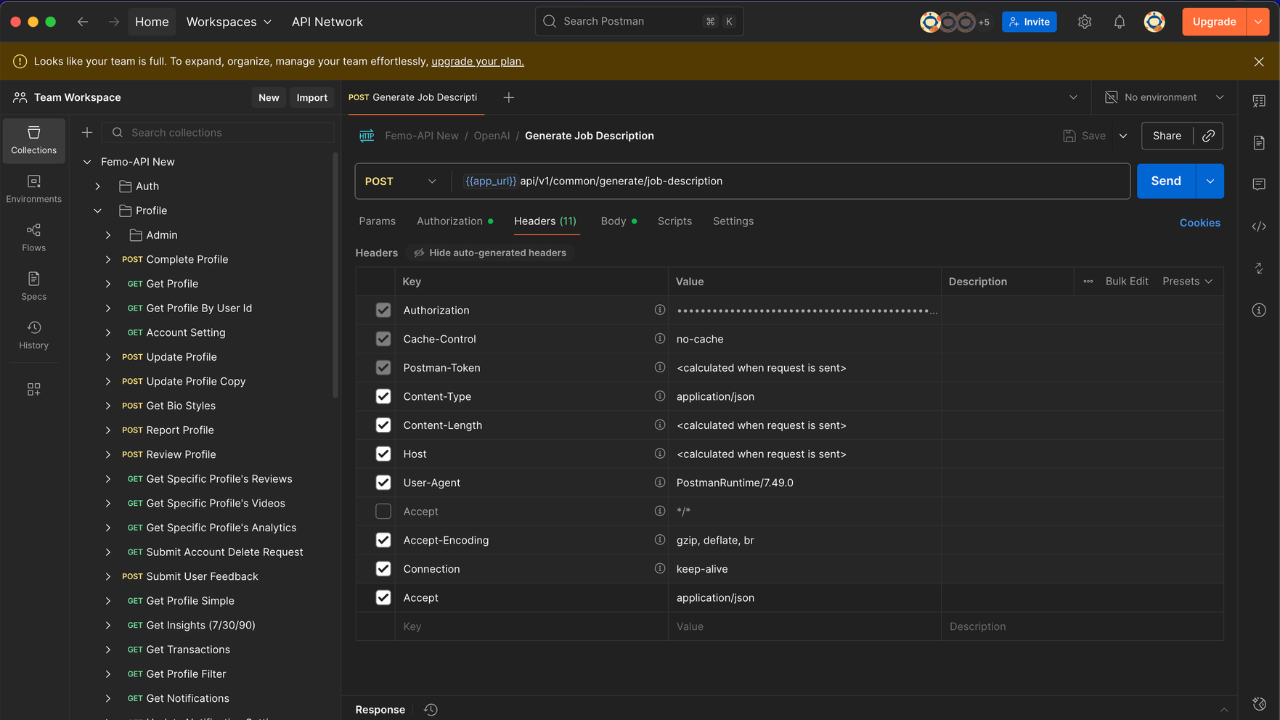Disable the Connection keep-alive header
Viewport: 1280px width, 720px height.
pyautogui.click(x=383, y=568)
